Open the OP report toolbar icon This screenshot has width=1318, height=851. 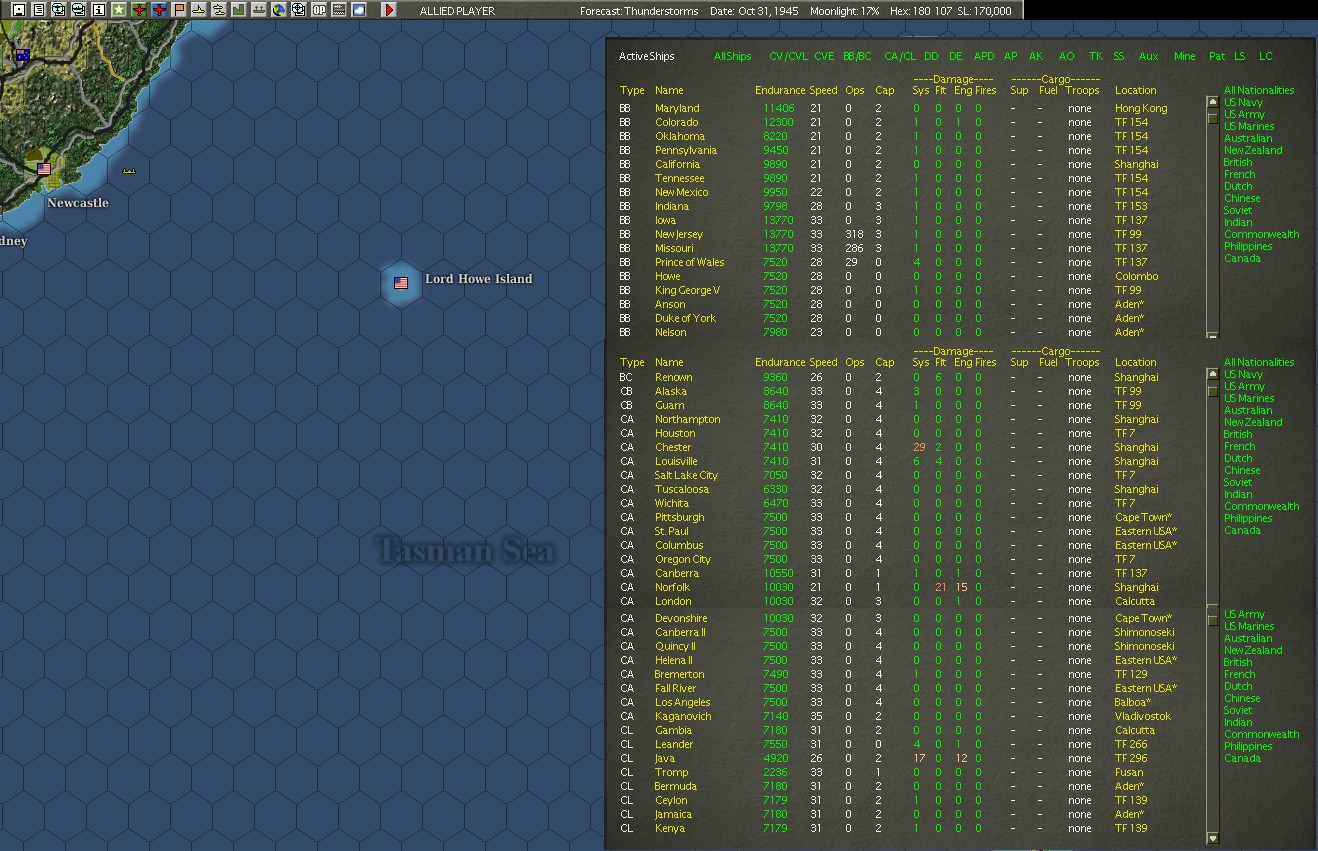(x=319, y=10)
